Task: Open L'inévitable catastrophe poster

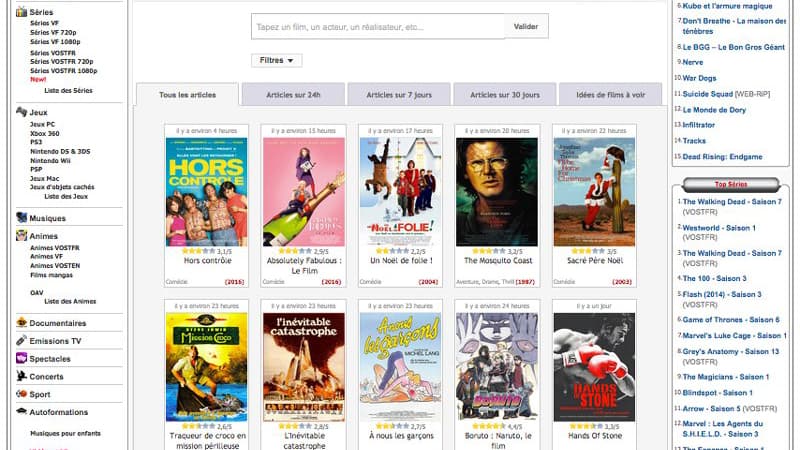Action: (x=304, y=367)
